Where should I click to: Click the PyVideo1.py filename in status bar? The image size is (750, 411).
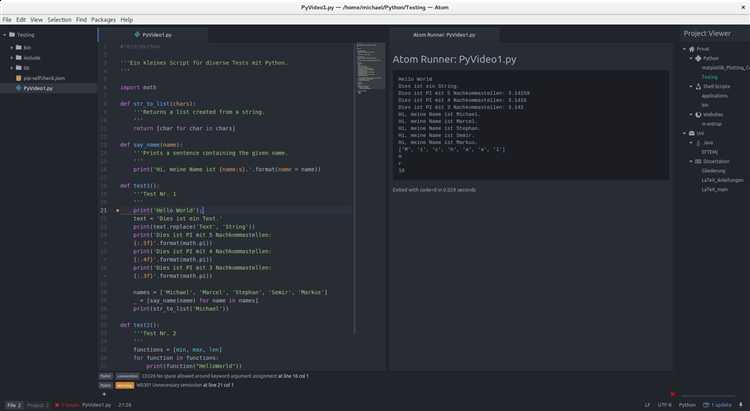(x=96, y=405)
